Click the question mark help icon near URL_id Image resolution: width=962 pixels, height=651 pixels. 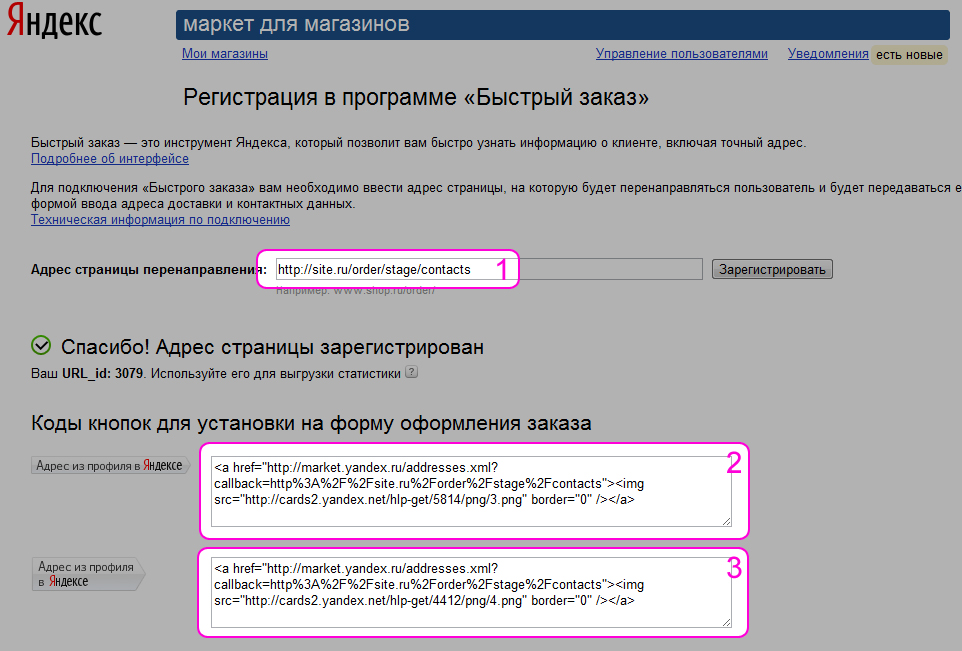click(412, 372)
